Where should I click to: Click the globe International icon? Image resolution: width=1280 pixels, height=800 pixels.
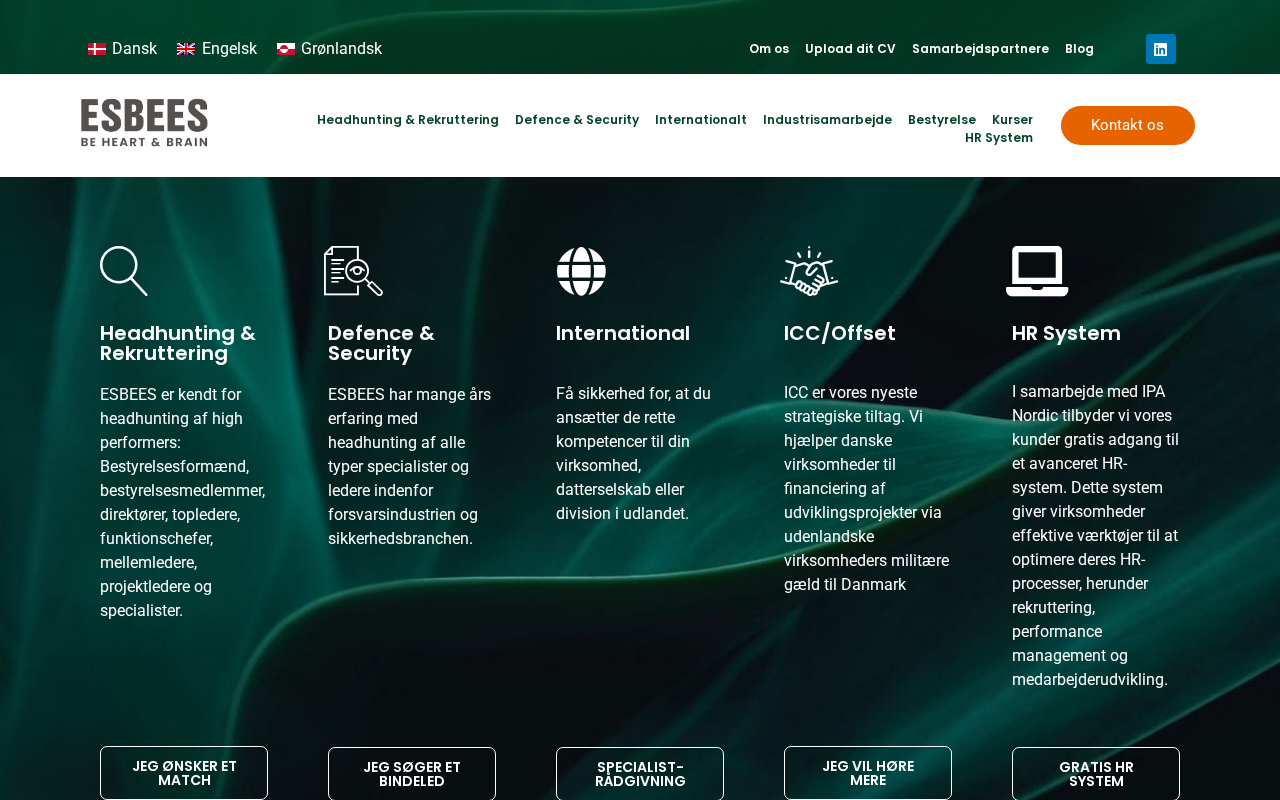click(581, 271)
